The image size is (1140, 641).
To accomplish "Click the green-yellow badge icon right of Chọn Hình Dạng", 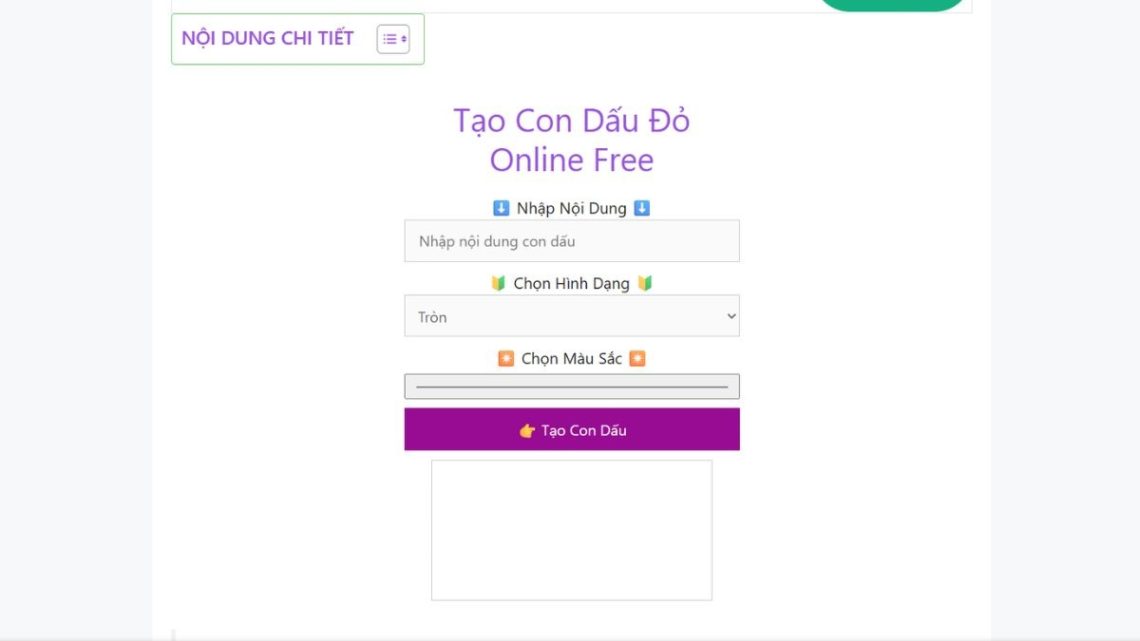I will [645, 283].
